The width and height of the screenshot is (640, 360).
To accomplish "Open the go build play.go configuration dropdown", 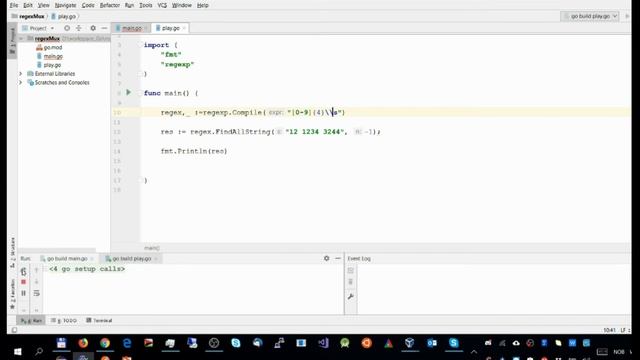I will click(590, 16).
